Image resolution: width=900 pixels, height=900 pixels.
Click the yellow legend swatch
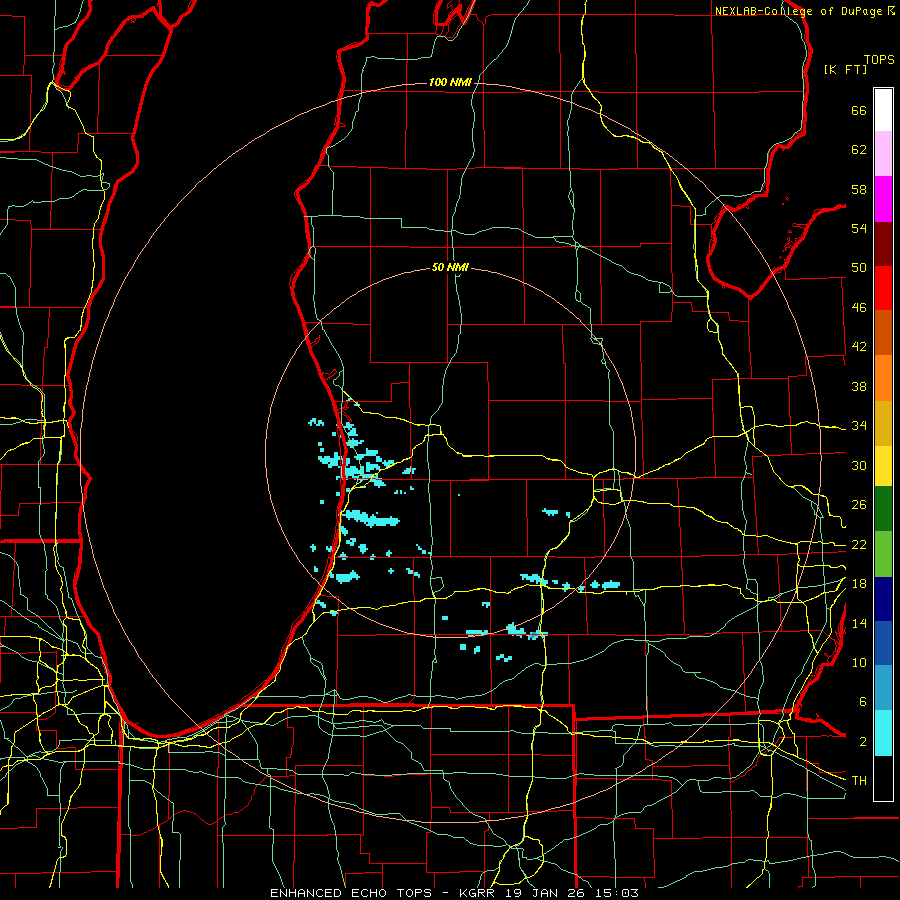click(x=883, y=466)
